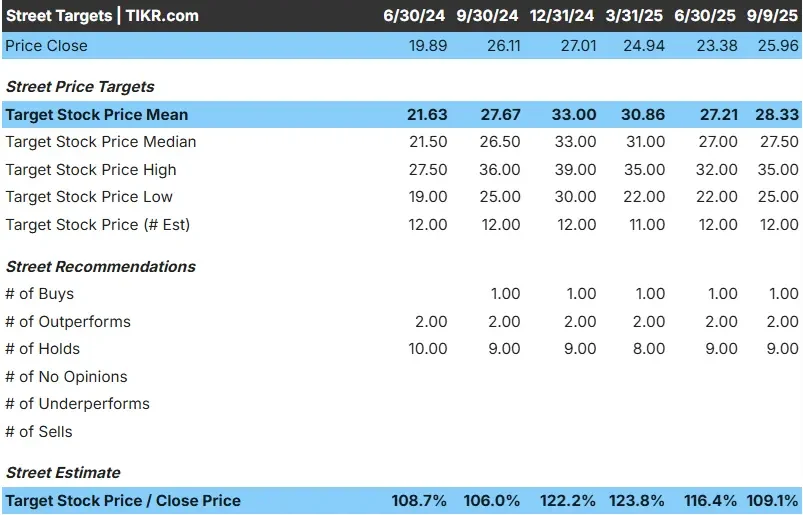The image size is (803, 515).
Task: Click median target value 21.50
Action: click(x=428, y=142)
